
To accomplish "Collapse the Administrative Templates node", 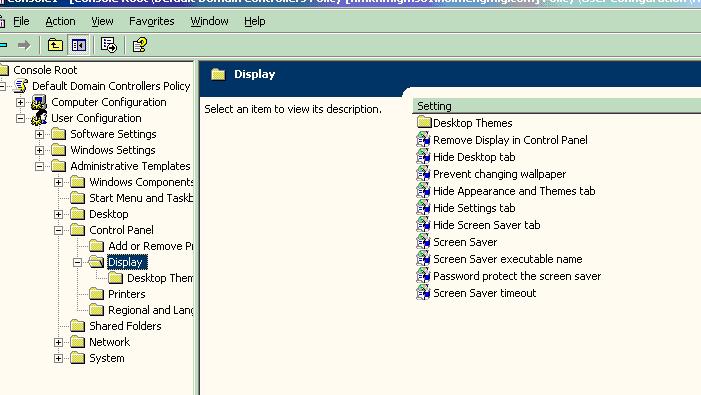I will coord(39,167).
